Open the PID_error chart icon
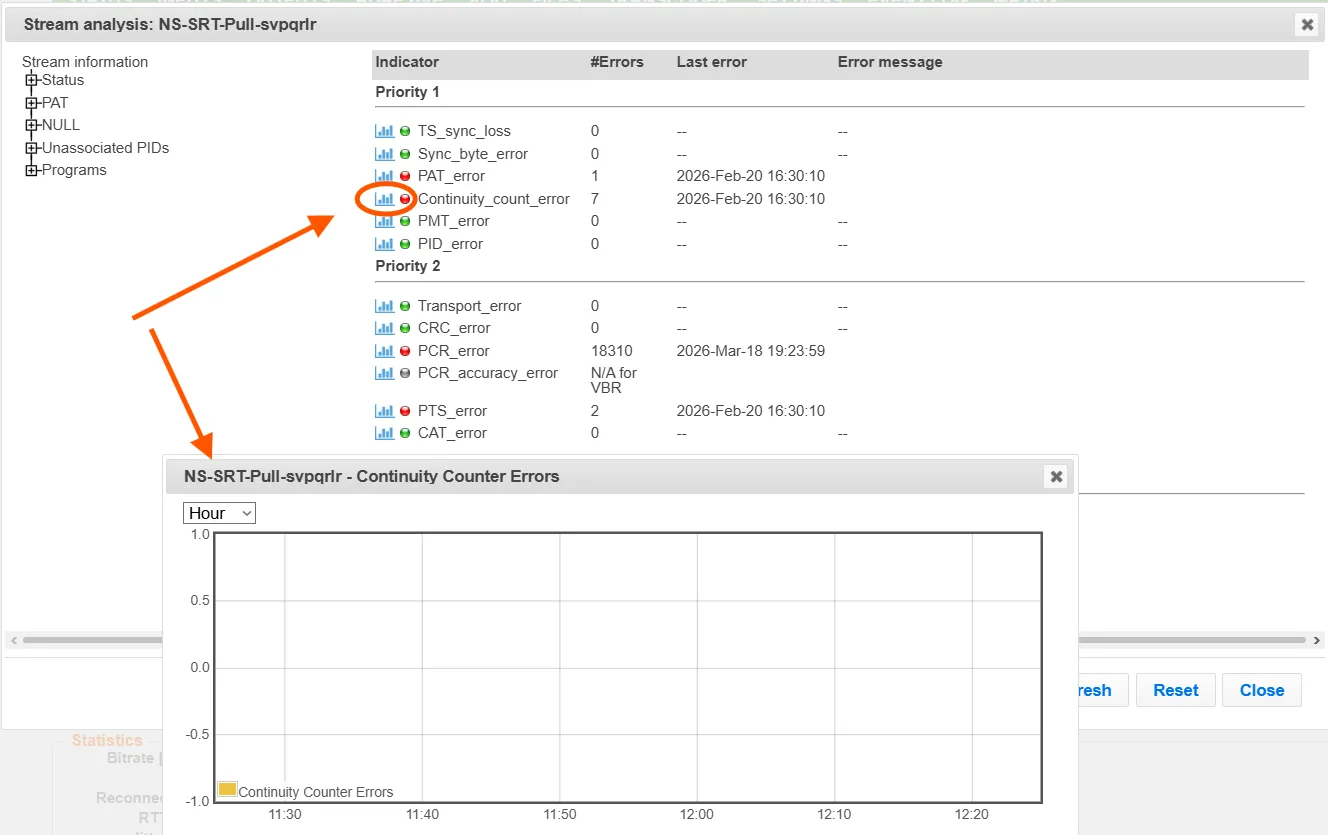Viewport: 1328px width, 835px height. tap(384, 244)
